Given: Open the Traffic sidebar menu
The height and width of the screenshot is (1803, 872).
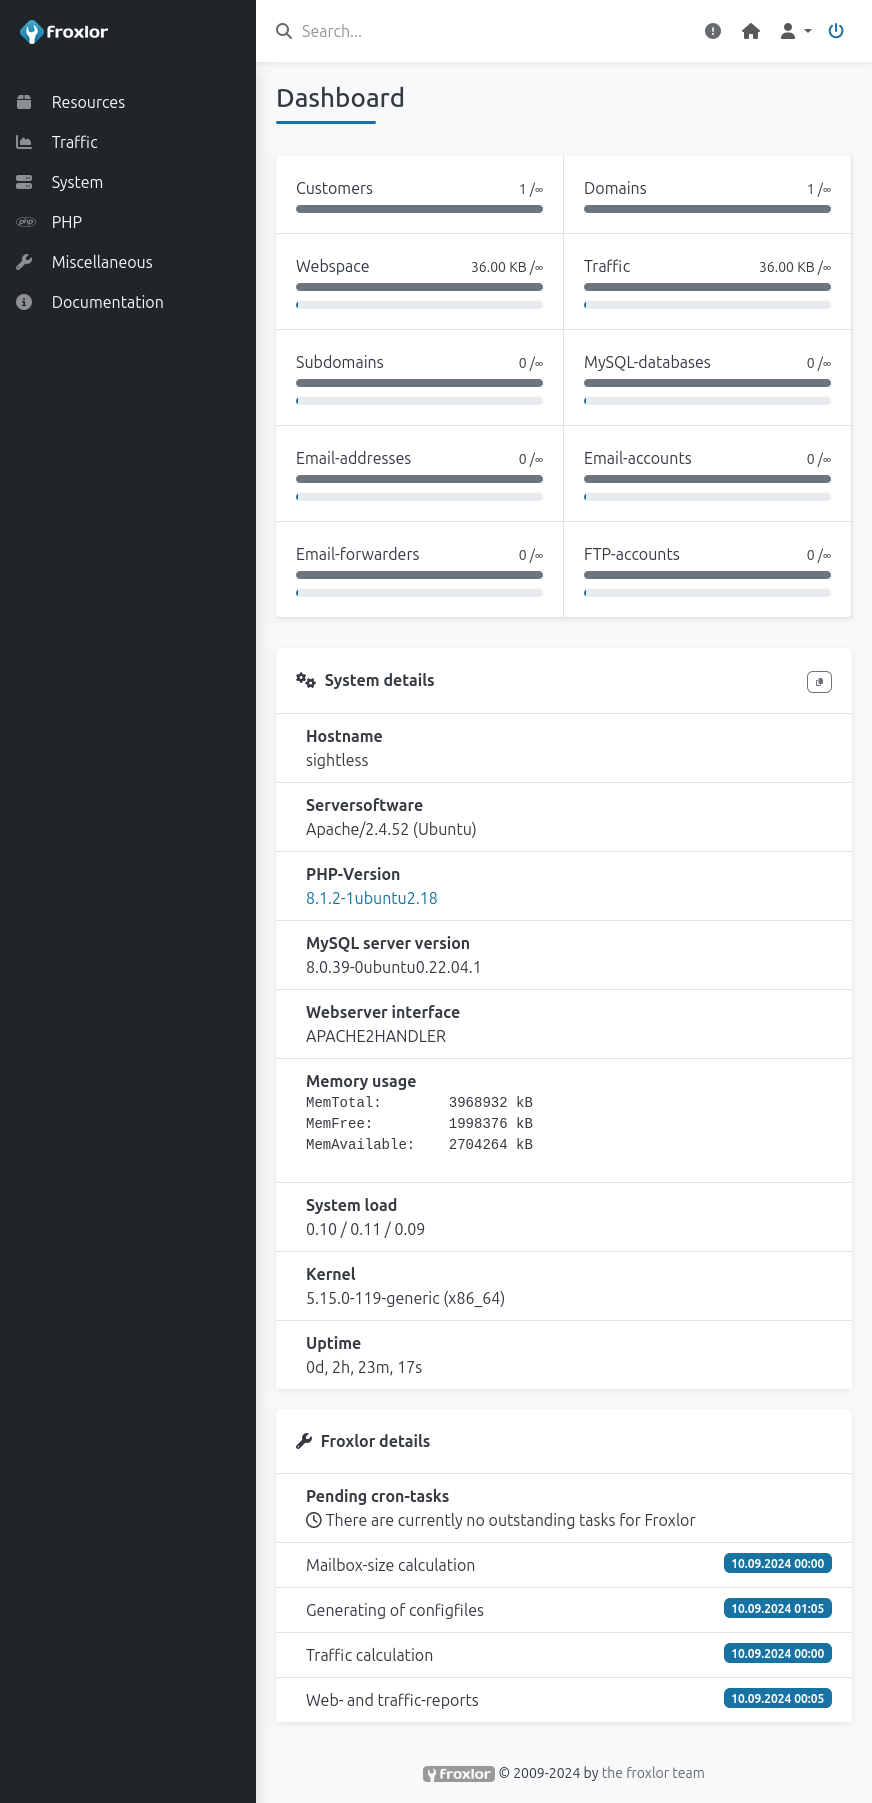Looking at the screenshot, I should (x=75, y=142).
